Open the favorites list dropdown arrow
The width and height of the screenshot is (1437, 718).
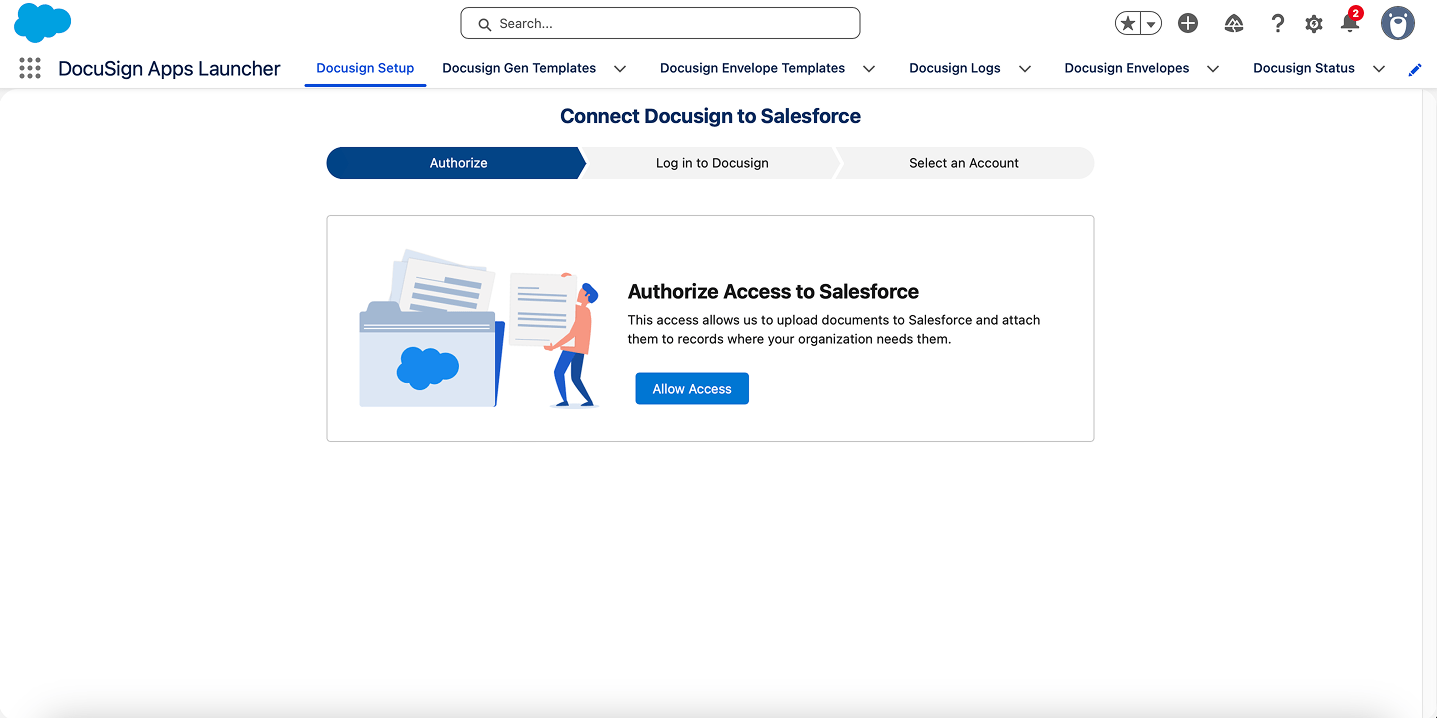(1151, 24)
